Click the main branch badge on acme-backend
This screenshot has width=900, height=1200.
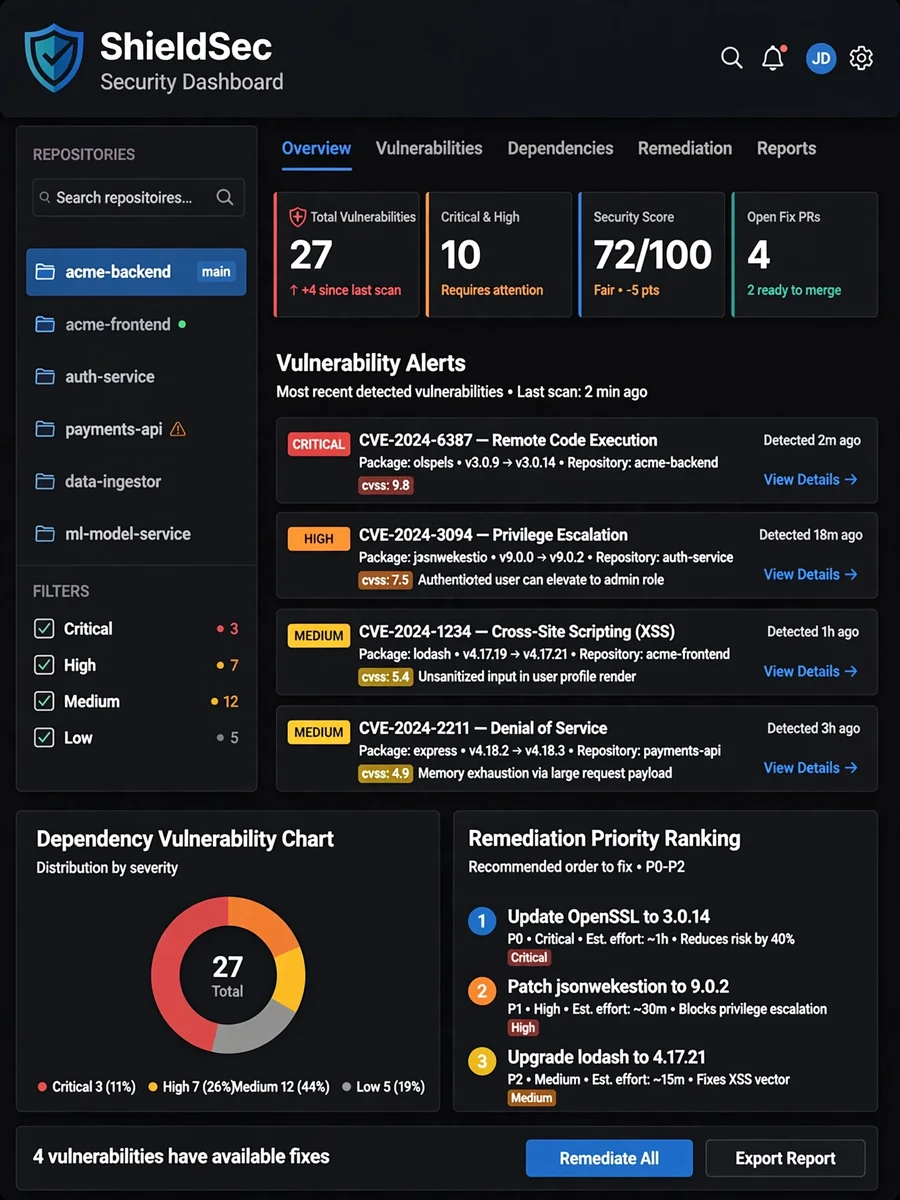[216, 271]
